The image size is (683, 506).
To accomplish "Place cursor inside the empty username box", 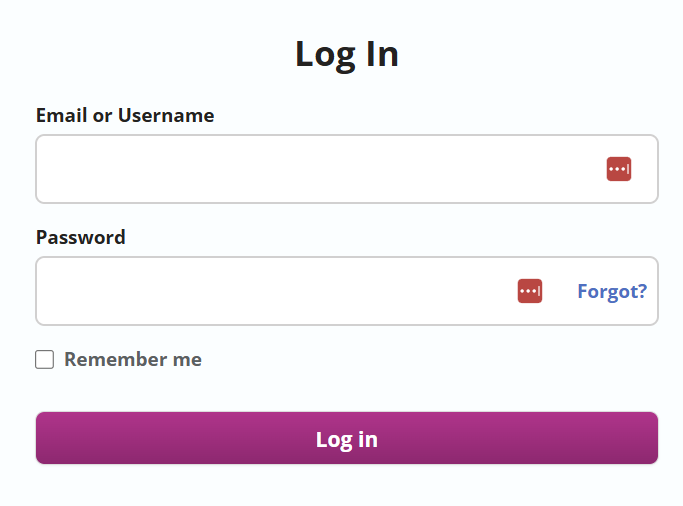I will (347, 169).
